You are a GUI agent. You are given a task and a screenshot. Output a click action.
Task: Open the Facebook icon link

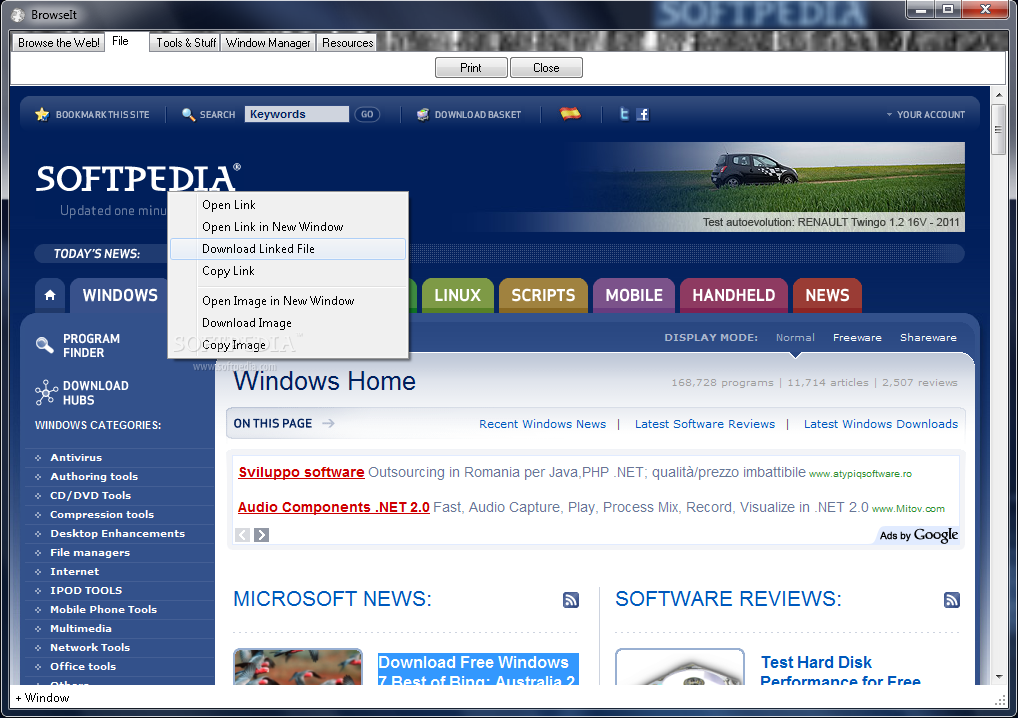643,114
